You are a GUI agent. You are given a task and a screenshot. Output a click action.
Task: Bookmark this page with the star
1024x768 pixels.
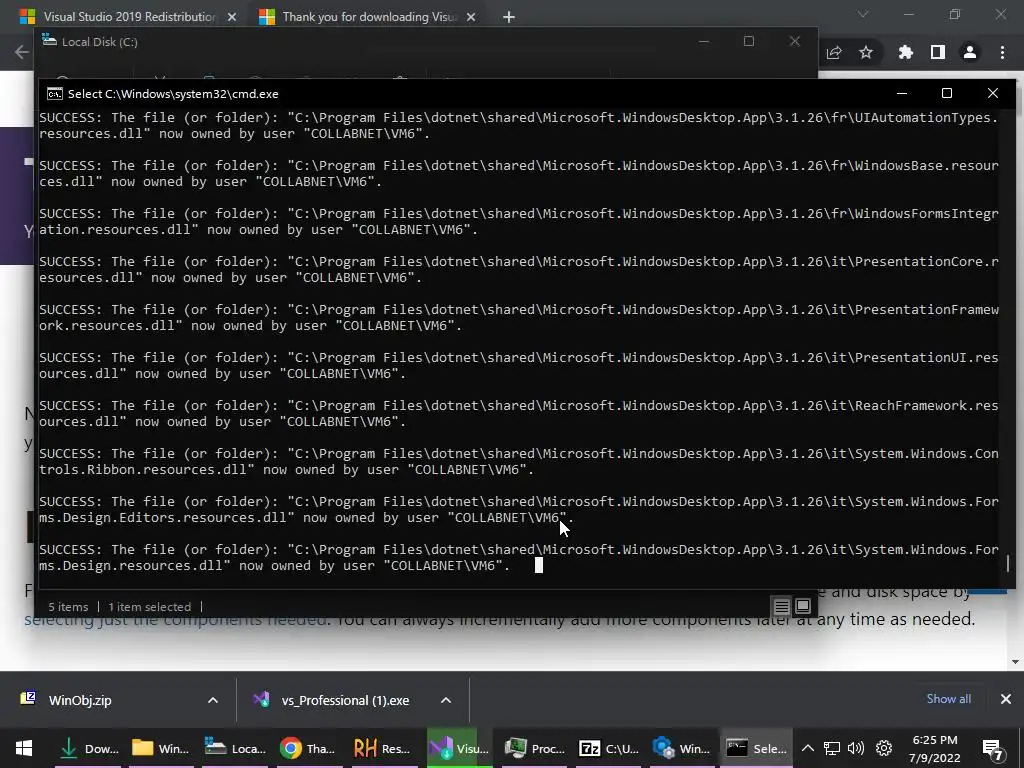point(866,52)
